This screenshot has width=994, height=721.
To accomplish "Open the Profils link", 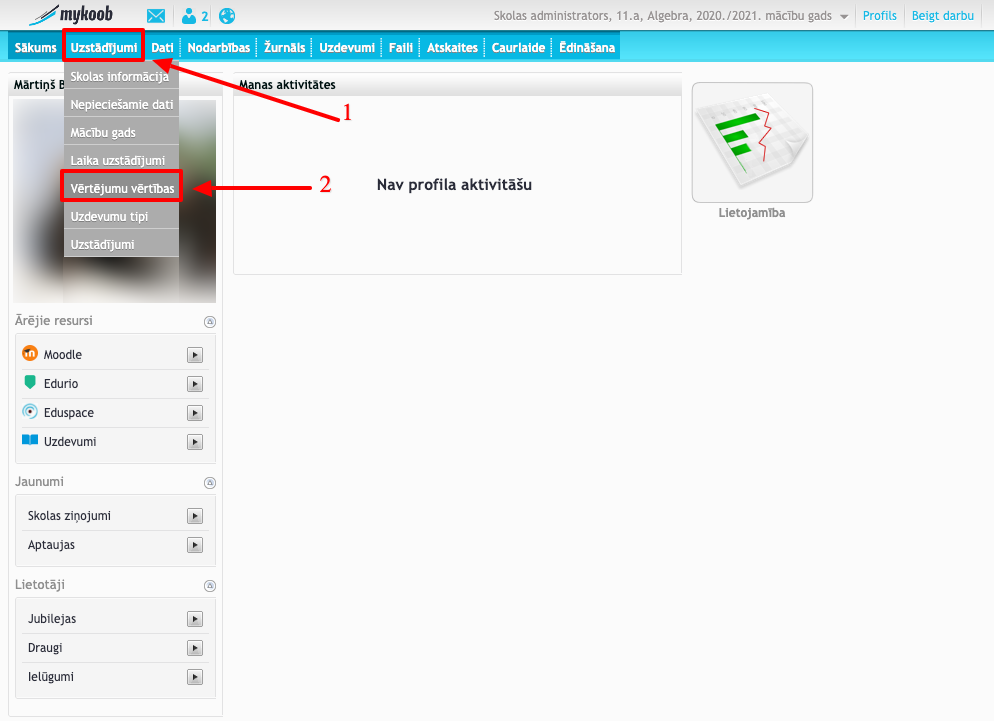I will (879, 16).
